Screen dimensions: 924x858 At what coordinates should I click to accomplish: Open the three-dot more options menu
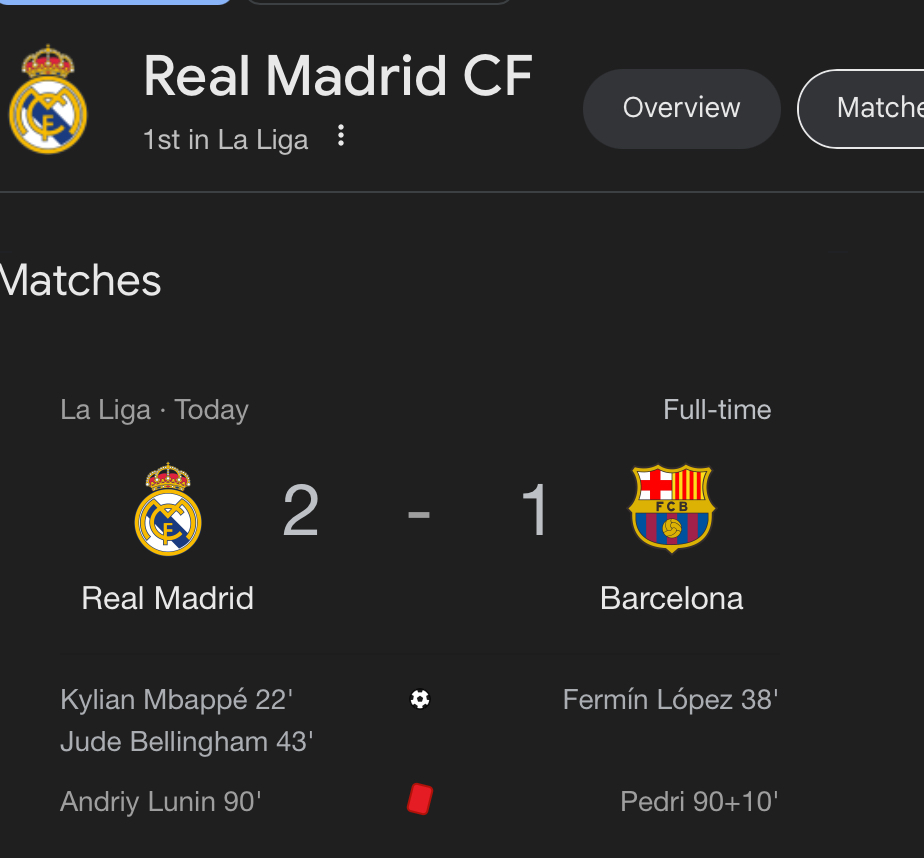341,136
